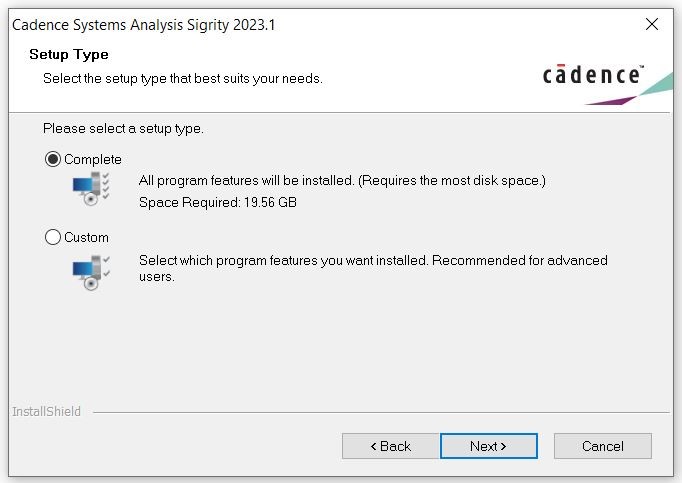The width and height of the screenshot is (682, 483).
Task: Click the Custom option label text
Action: [x=86, y=237]
